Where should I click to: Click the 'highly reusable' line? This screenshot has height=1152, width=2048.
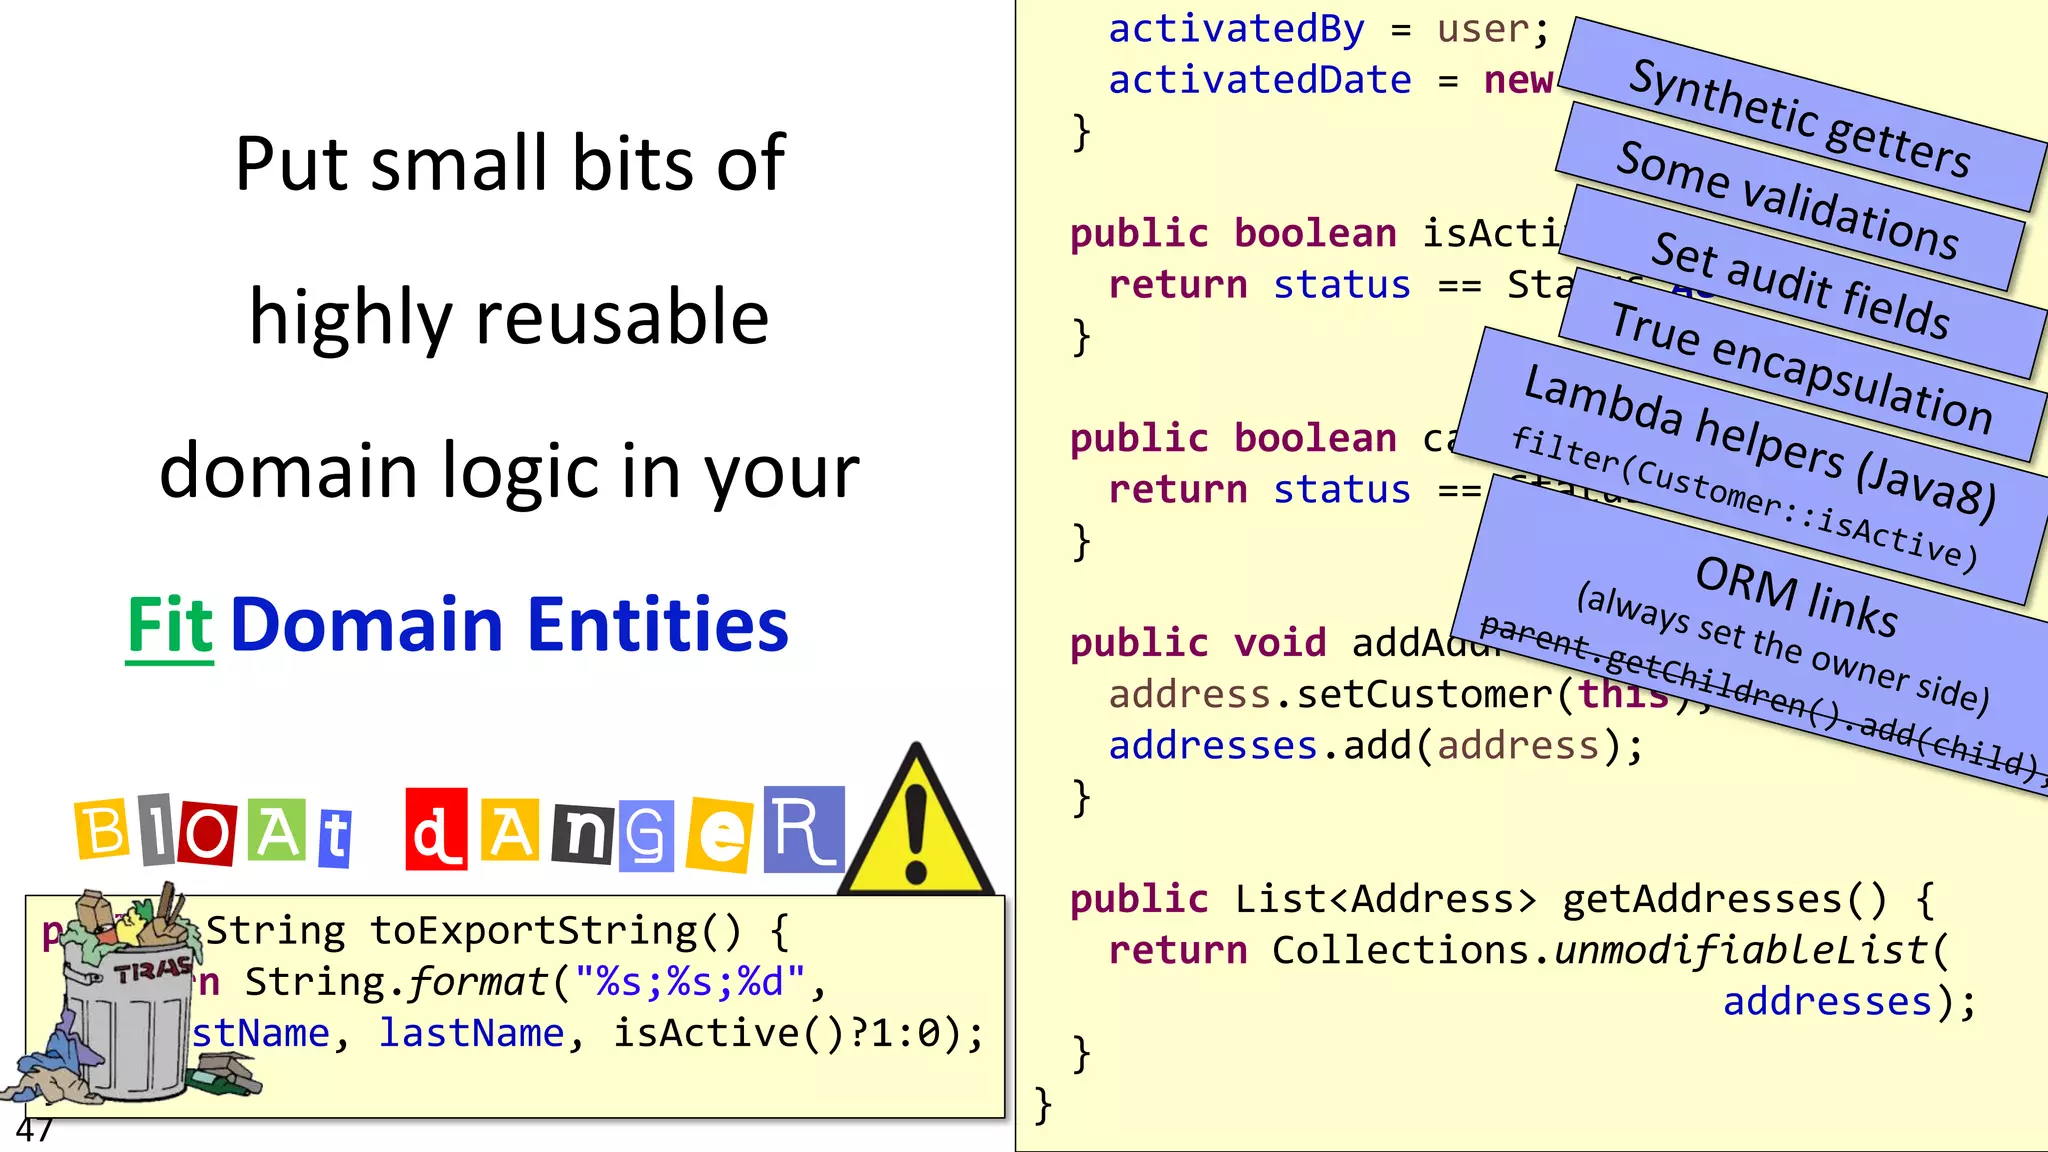pyautogui.click(x=509, y=318)
